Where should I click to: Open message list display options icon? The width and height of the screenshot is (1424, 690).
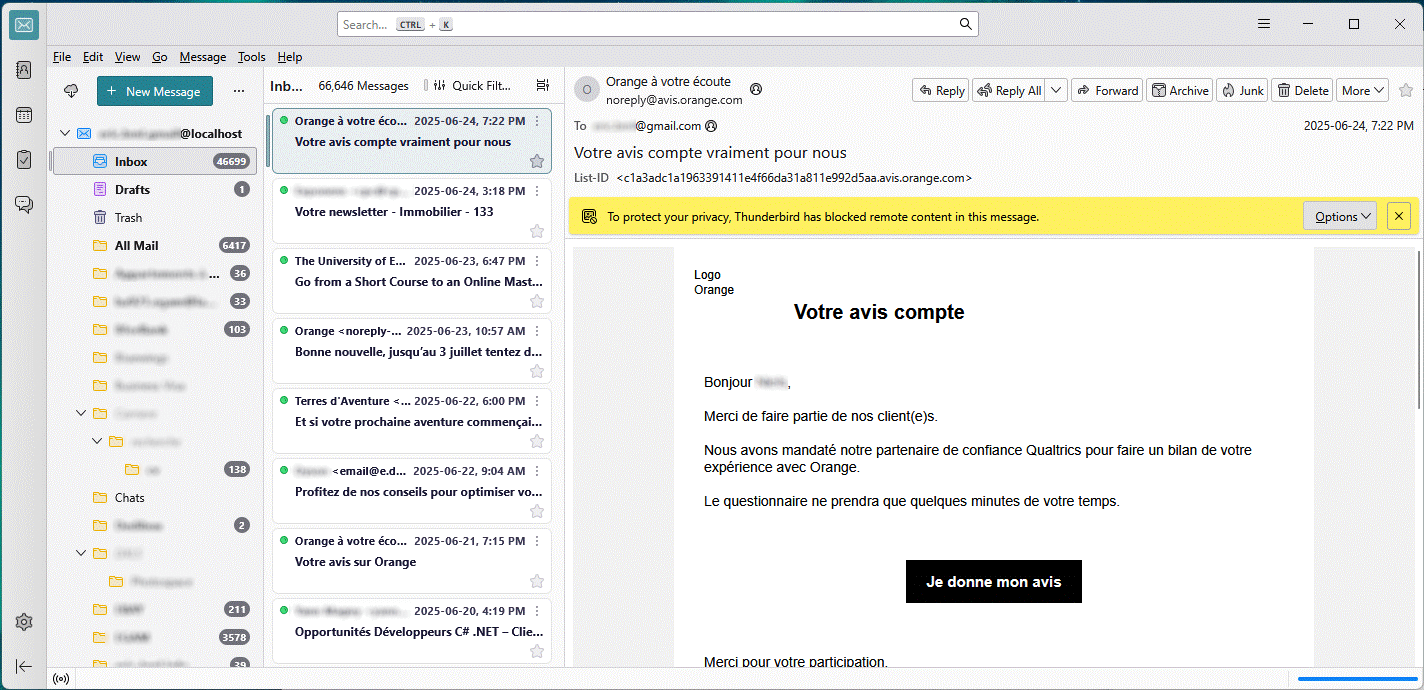[x=543, y=85]
